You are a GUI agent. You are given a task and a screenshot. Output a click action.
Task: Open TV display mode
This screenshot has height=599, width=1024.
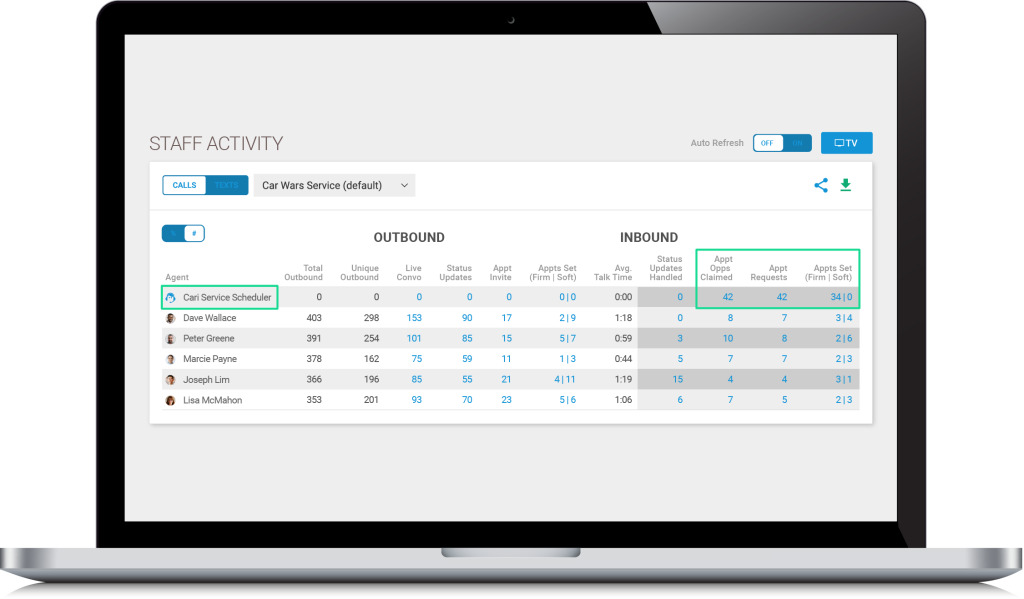(846, 143)
